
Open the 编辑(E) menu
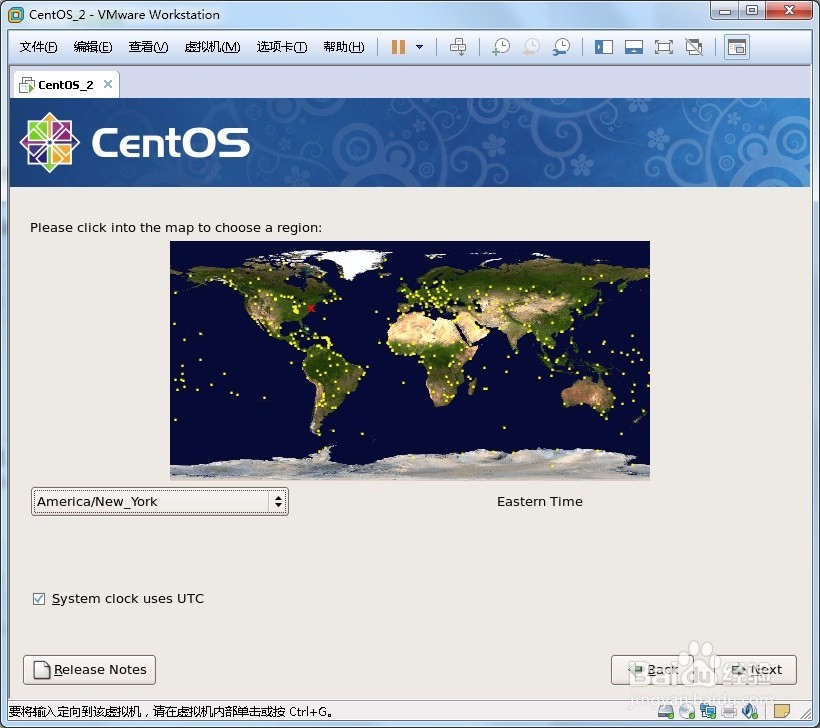[x=93, y=47]
